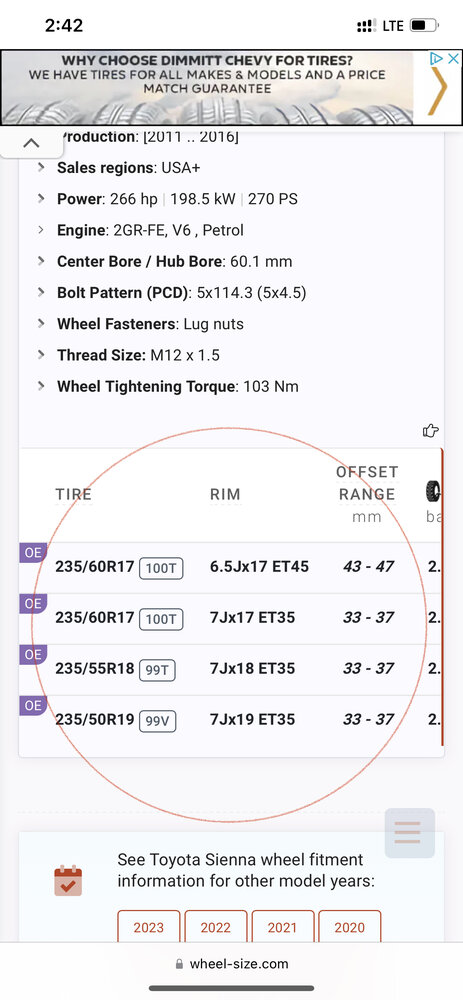Expand the Engine detail chevron
Viewport: 463px width, 1000px height.
click(x=41, y=230)
